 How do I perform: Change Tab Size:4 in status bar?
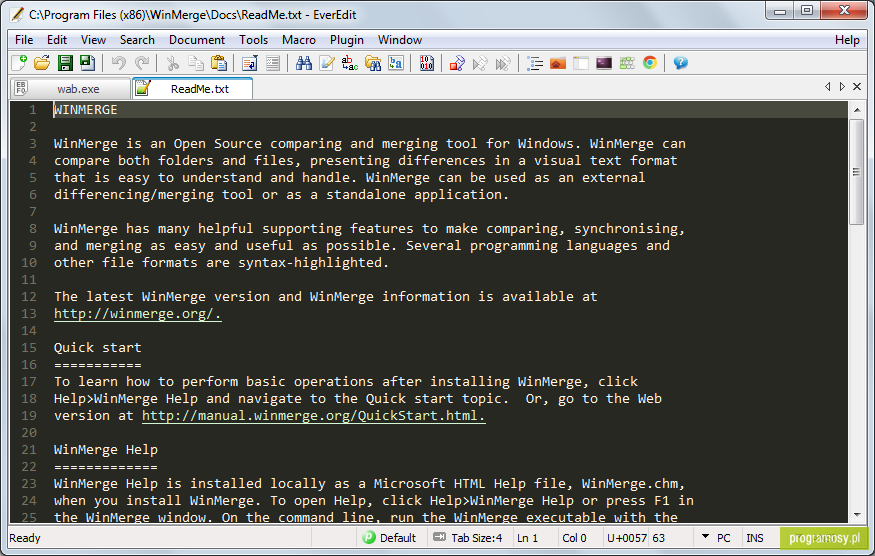[469, 538]
